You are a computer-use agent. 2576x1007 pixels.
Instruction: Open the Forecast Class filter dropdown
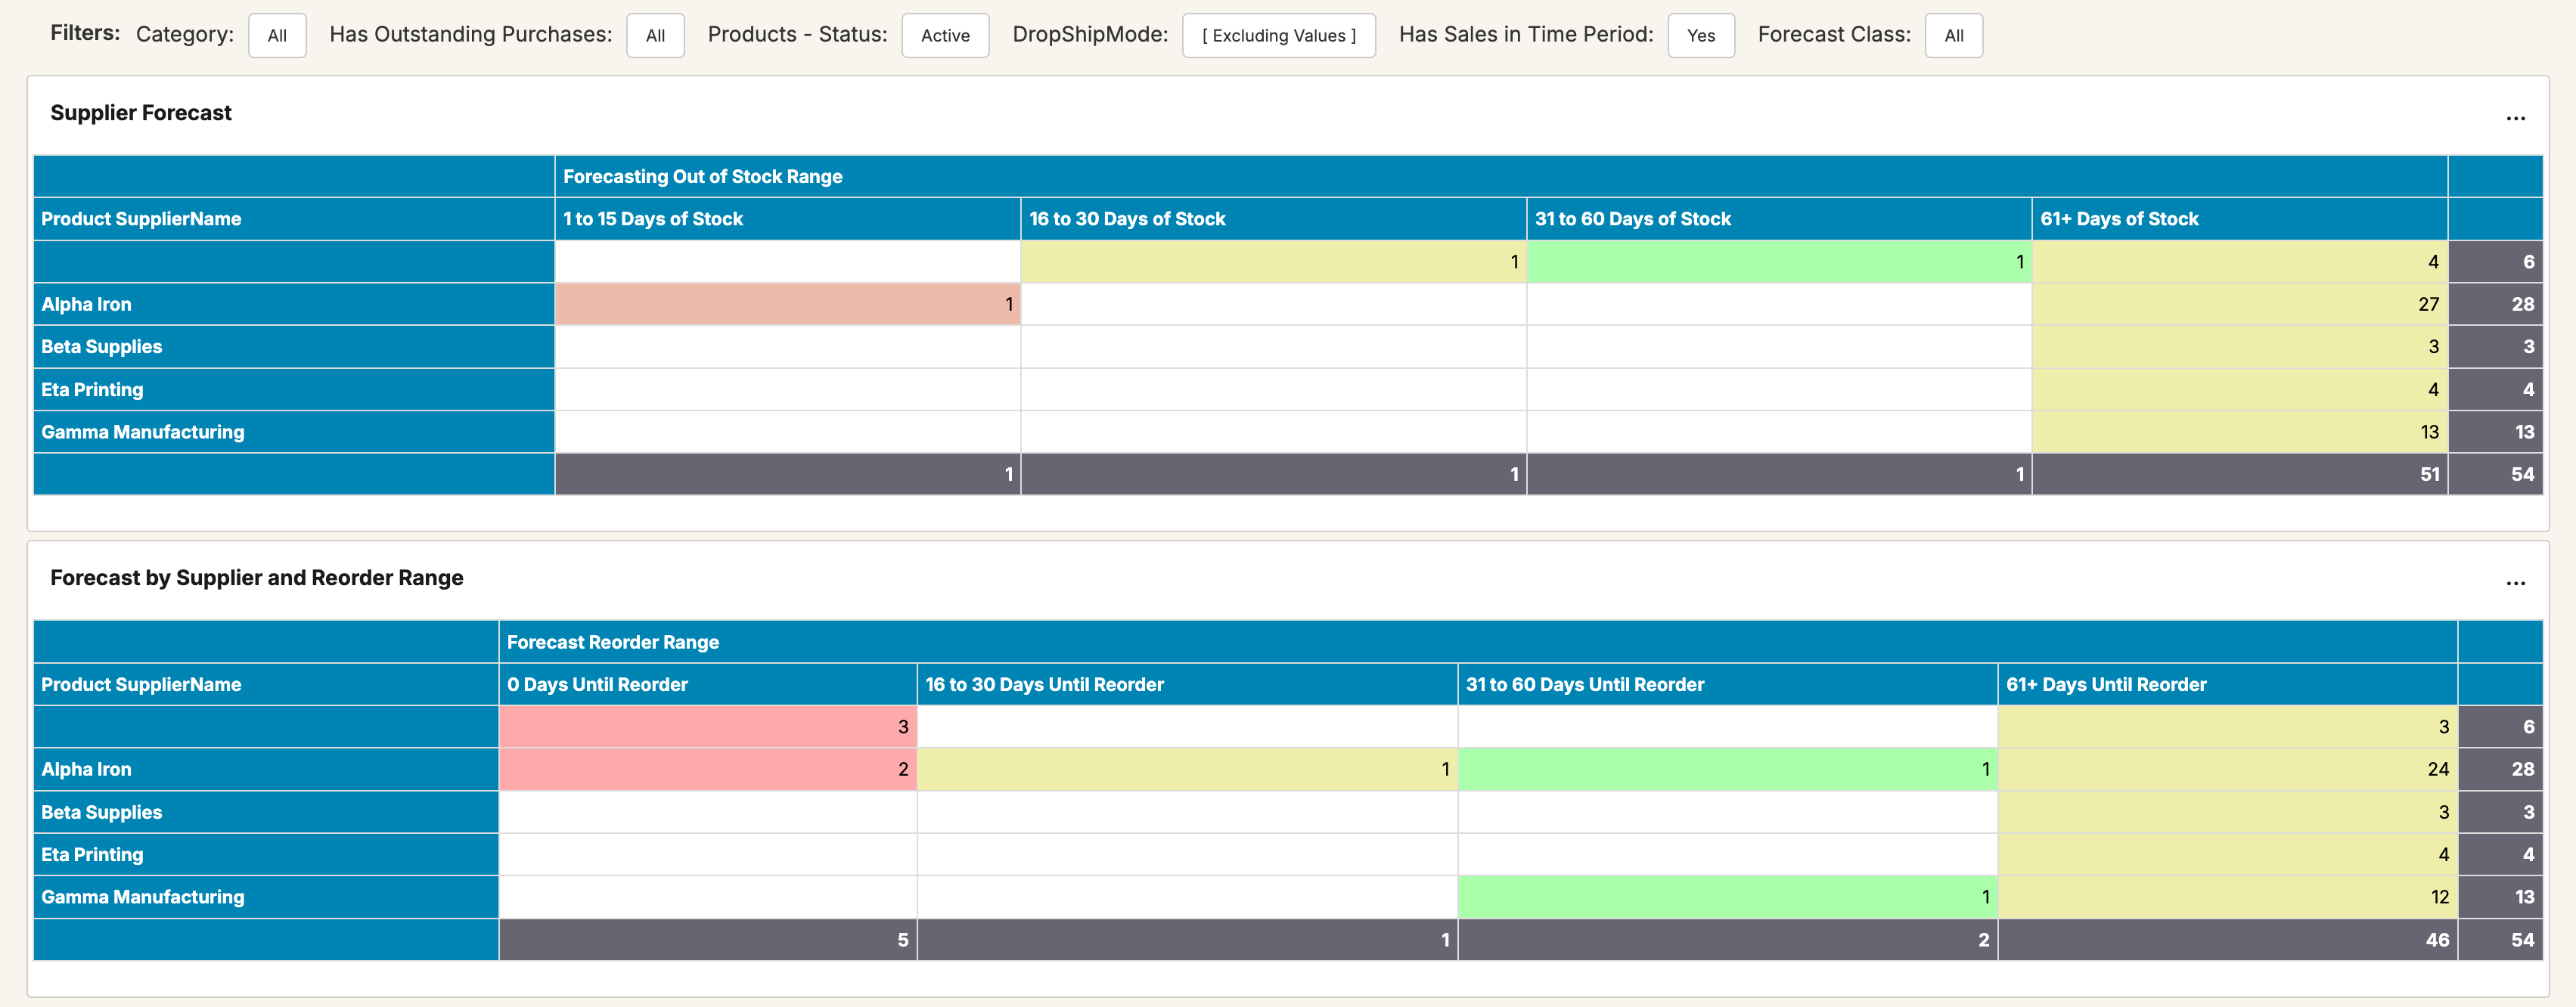pyautogui.click(x=1953, y=36)
